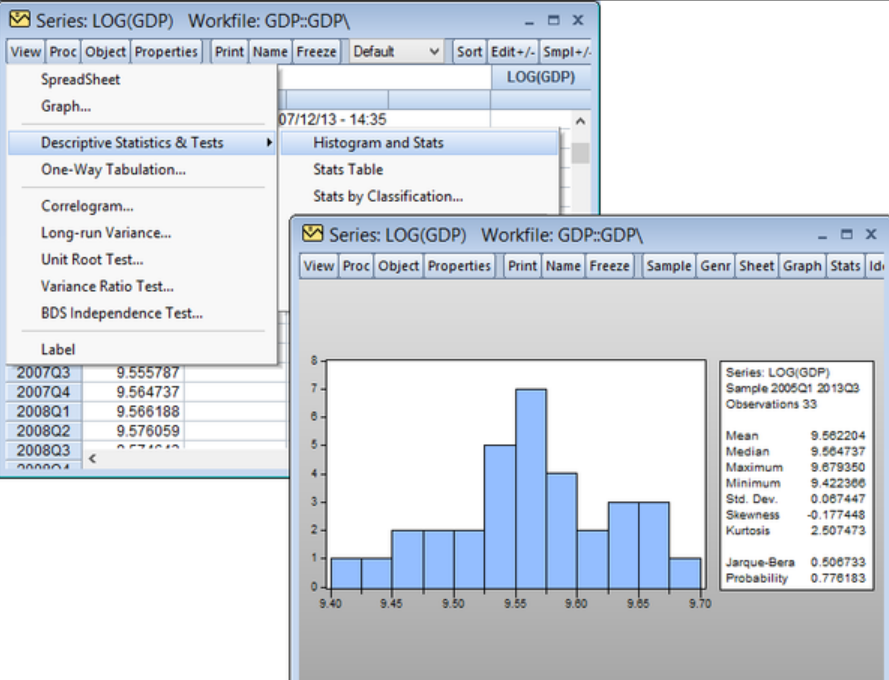The image size is (889, 680).
Task: Choose Histogram and Stats submenu item
Action: [x=420, y=142]
